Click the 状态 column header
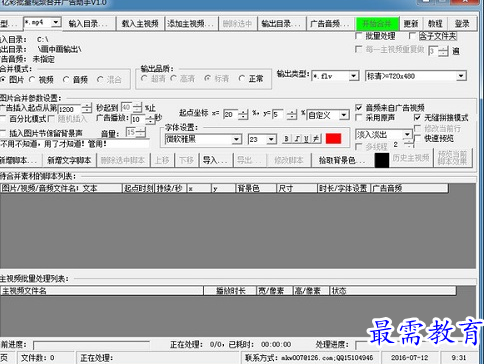 click(x=393, y=291)
